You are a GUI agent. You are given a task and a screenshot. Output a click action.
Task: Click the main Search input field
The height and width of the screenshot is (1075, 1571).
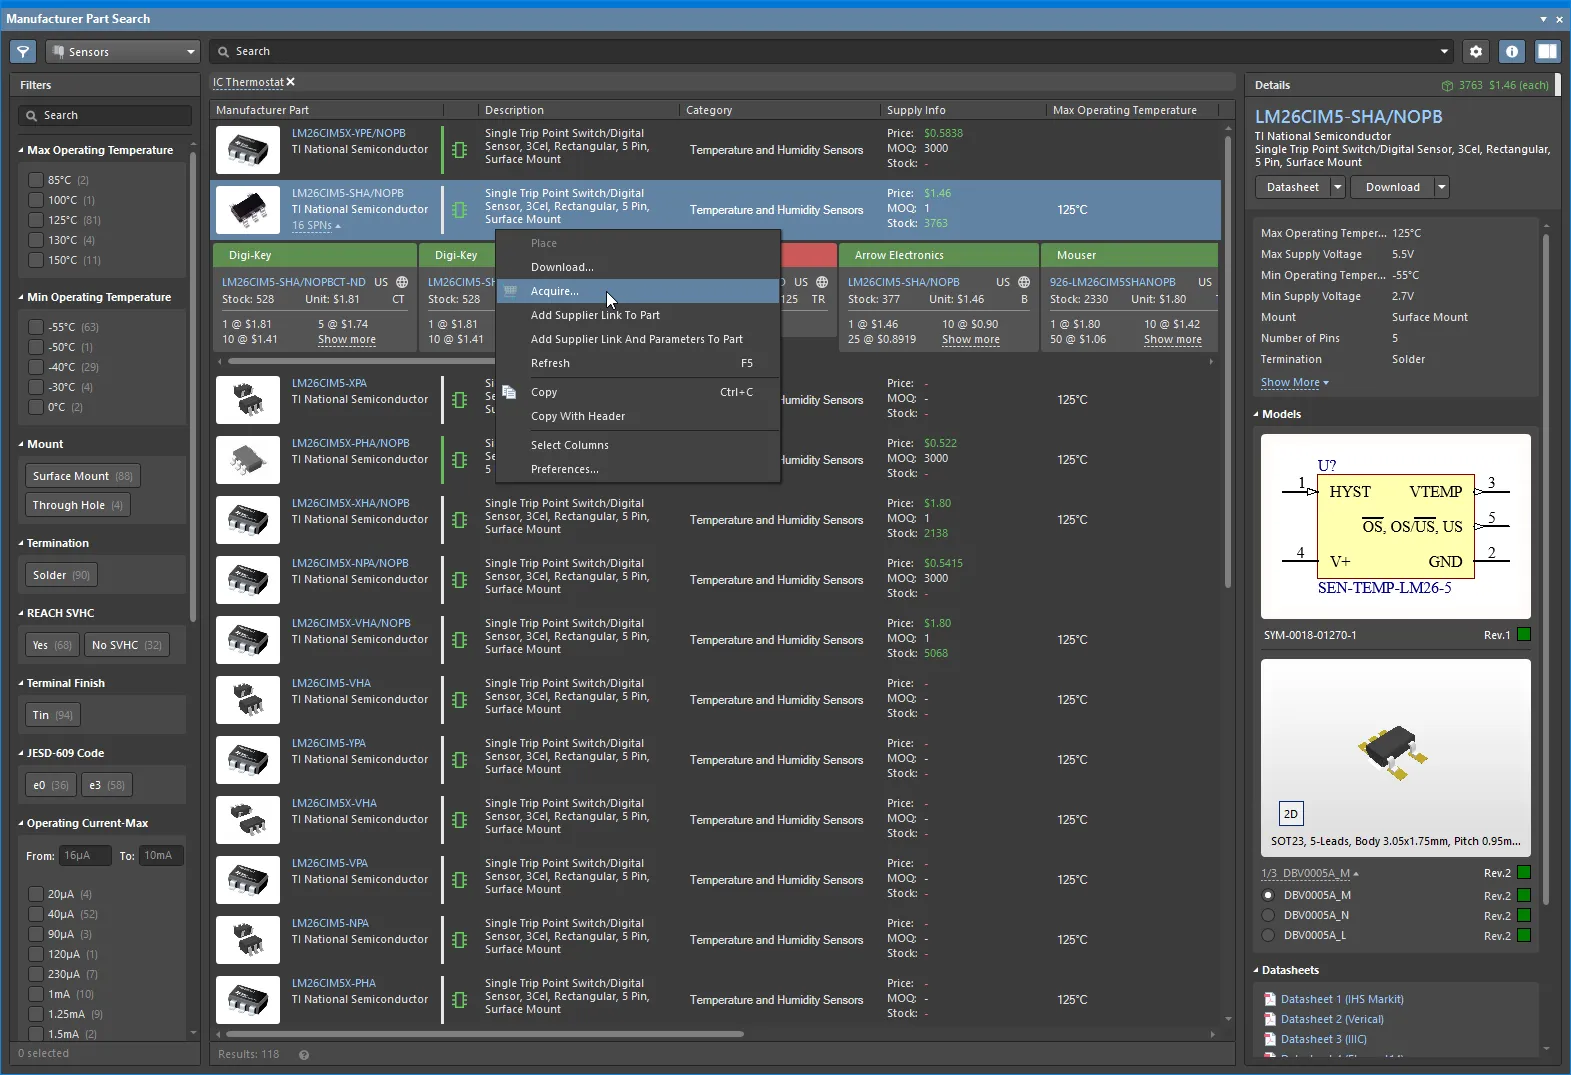pyautogui.click(x=832, y=51)
